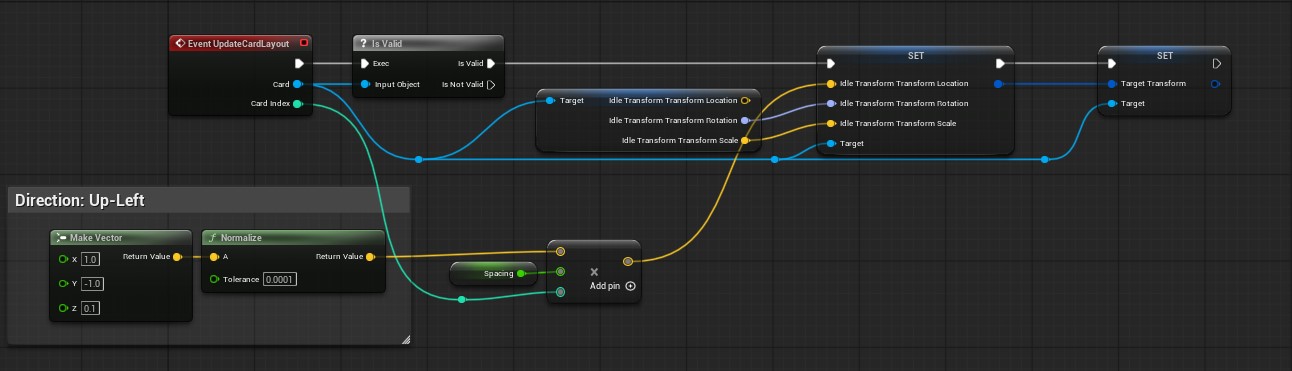Select the Make Vector node title

pyautogui.click(x=96, y=238)
